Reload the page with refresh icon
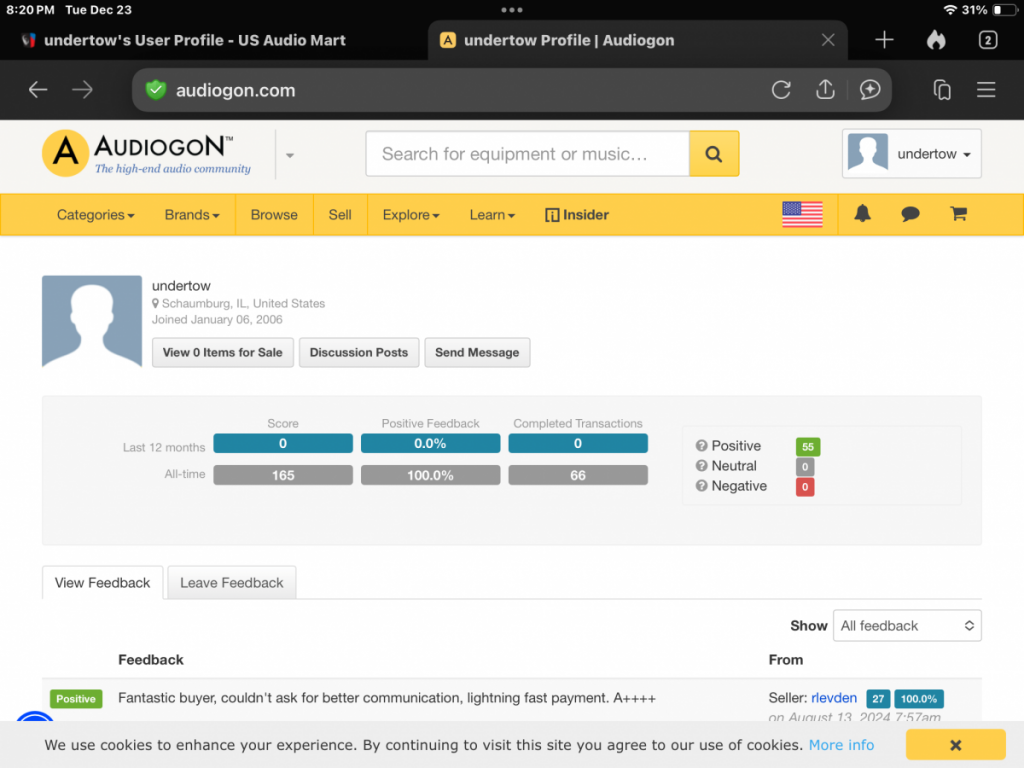Screen dimensions: 1024x768 click(x=781, y=90)
